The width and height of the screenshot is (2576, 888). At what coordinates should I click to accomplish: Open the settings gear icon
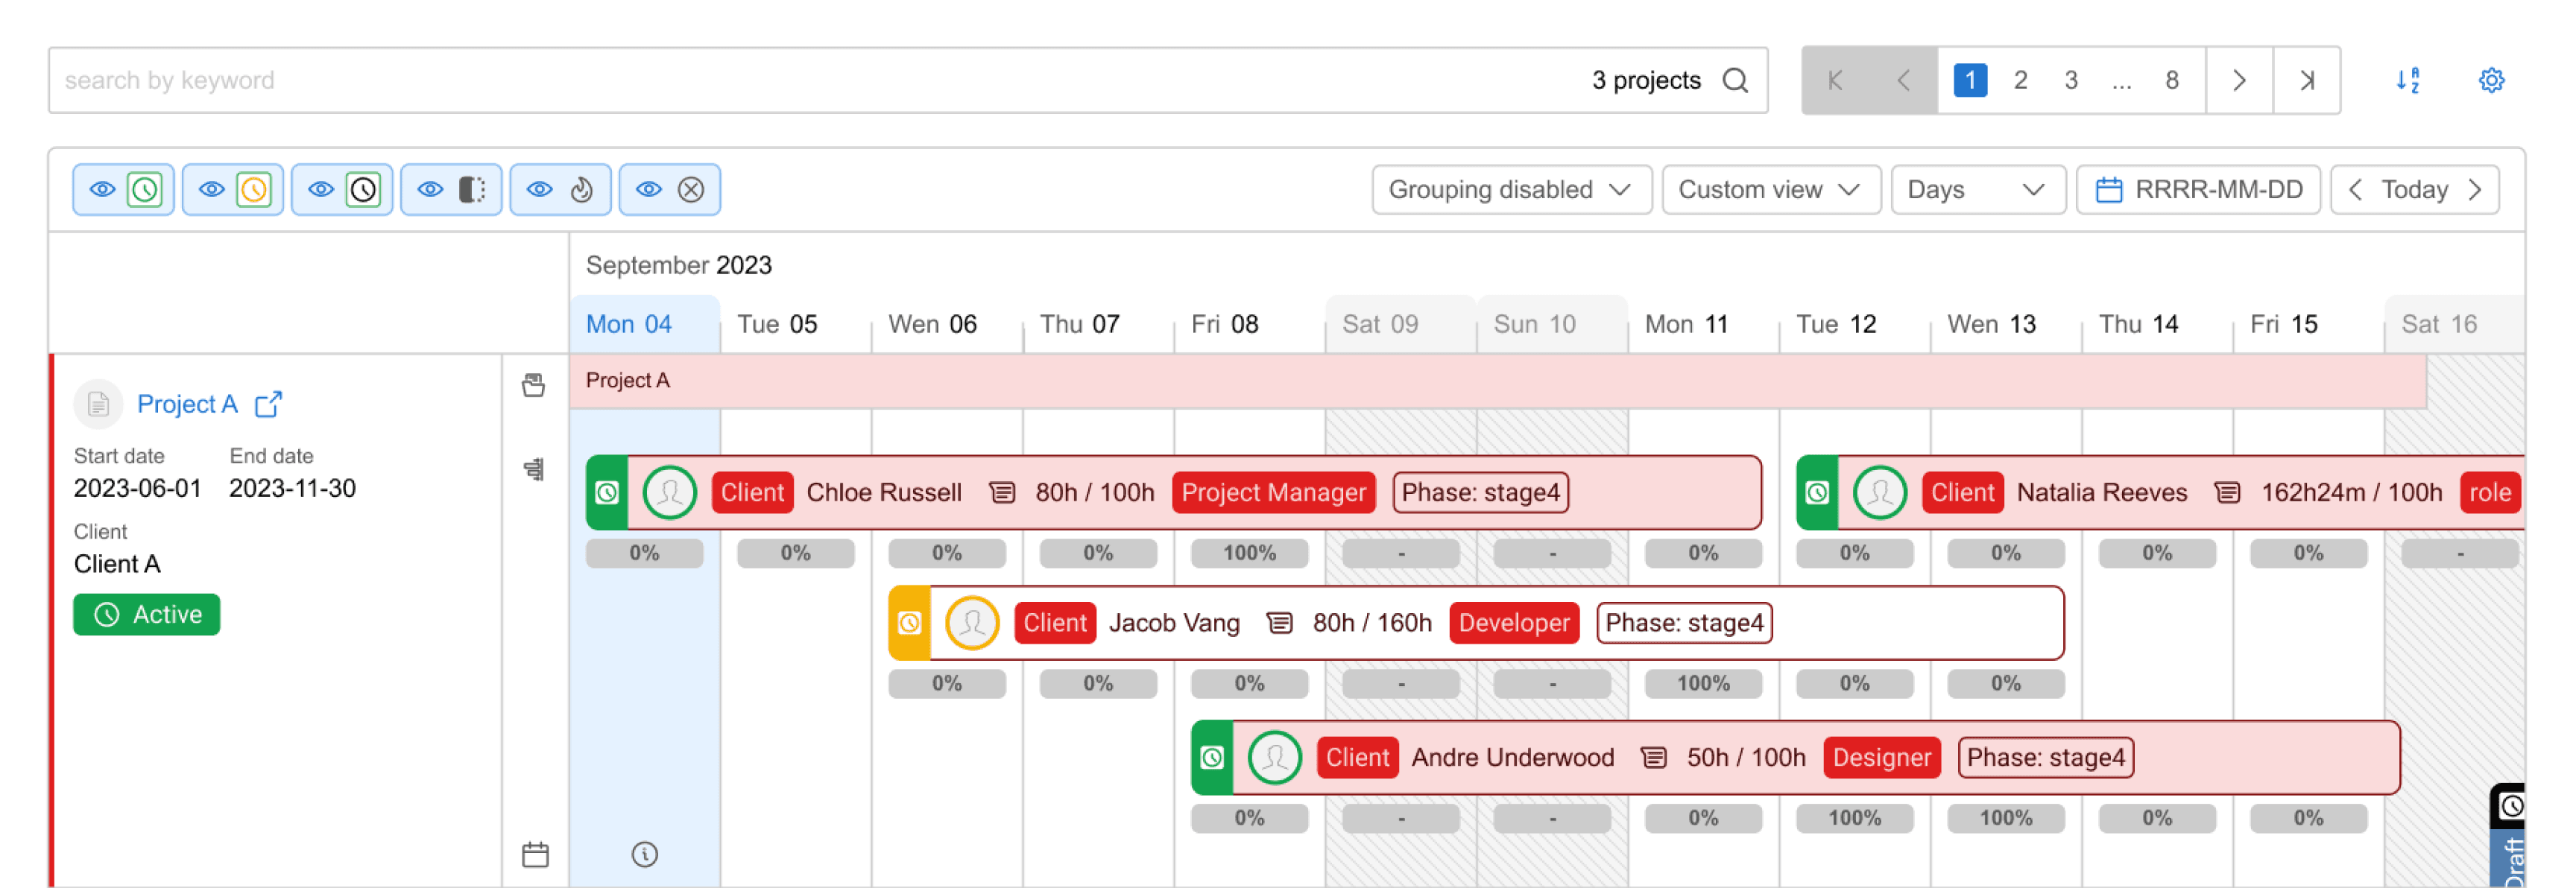2491,80
